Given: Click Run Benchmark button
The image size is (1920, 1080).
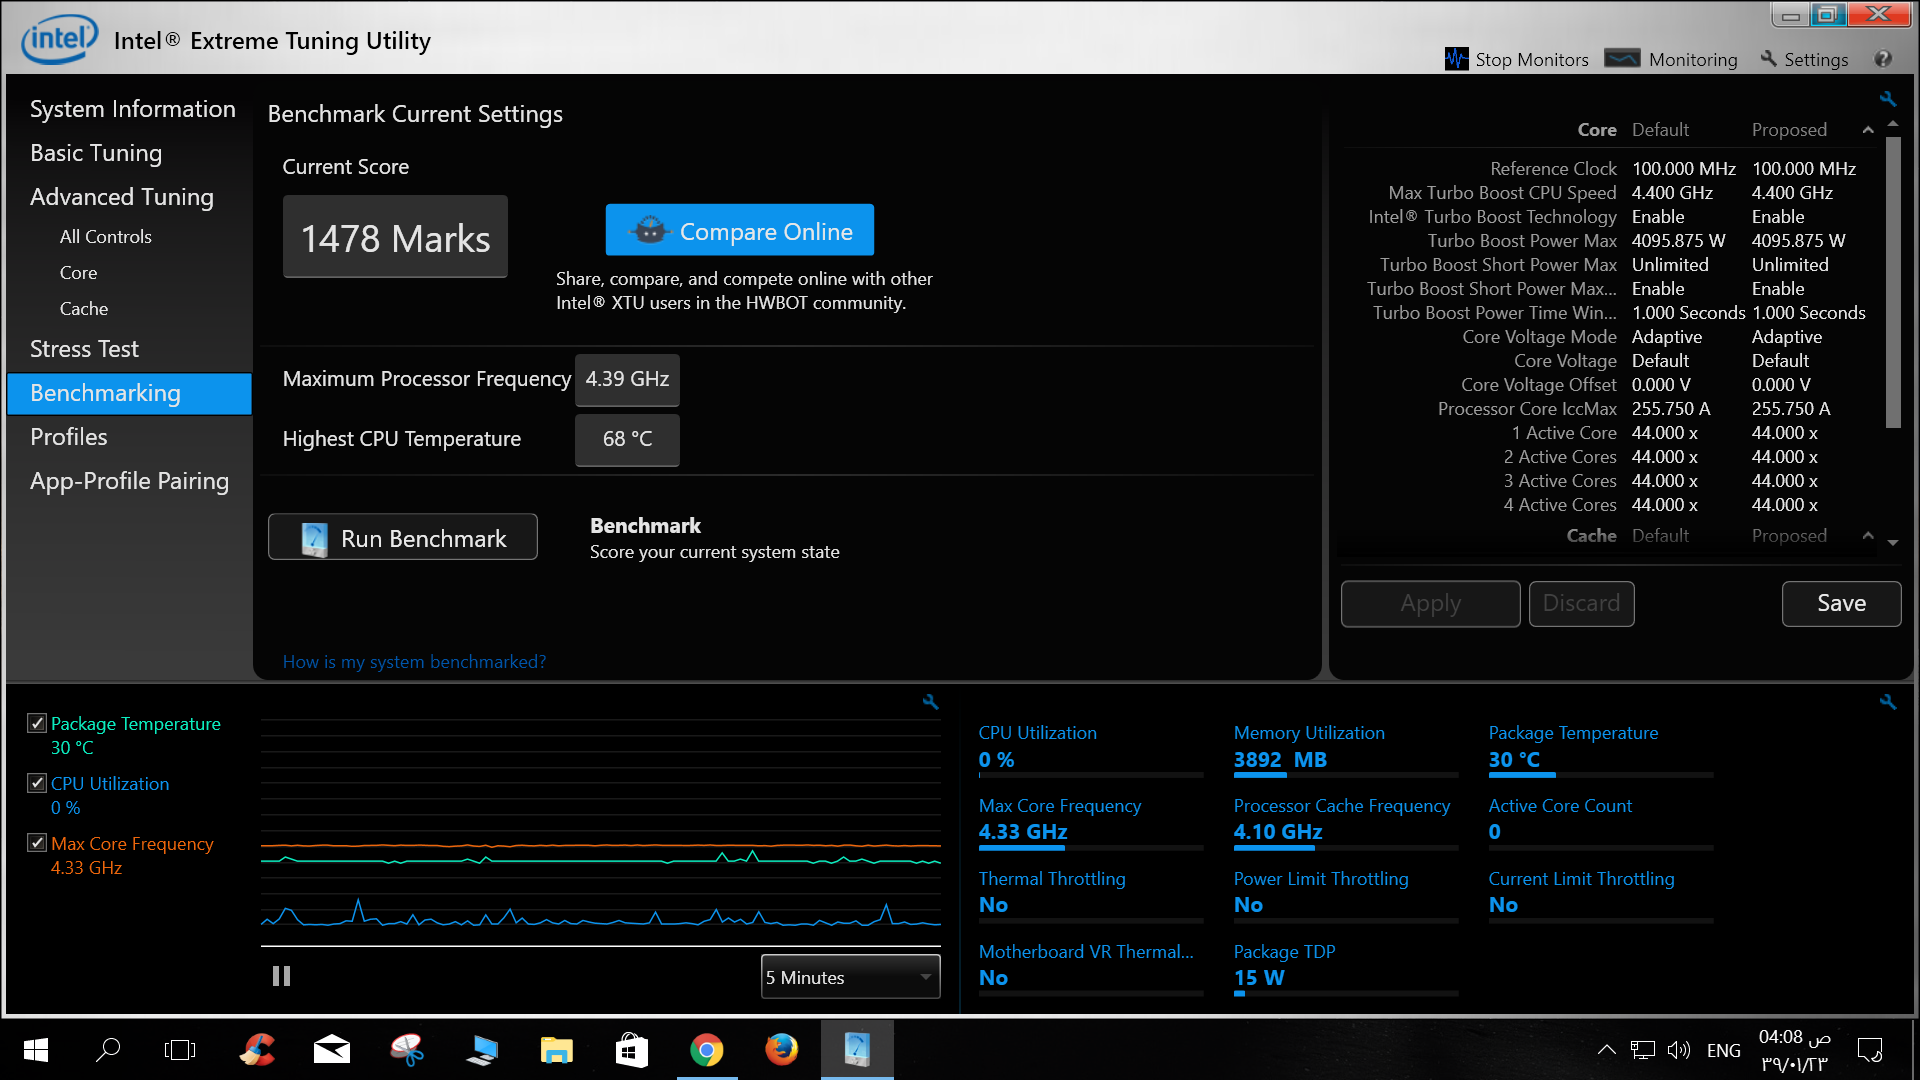Looking at the screenshot, I should pos(403,538).
